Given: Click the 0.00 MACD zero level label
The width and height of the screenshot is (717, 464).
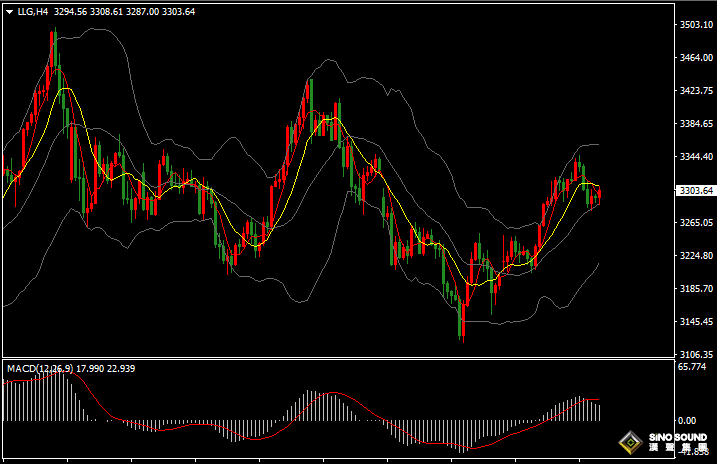Looking at the screenshot, I should point(687,421).
